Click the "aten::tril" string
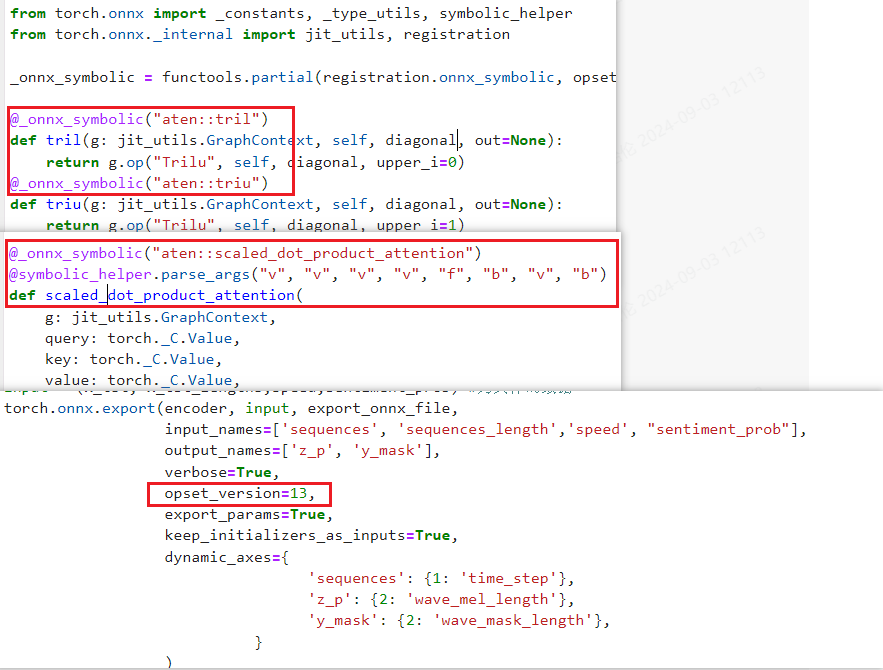Image resolution: width=883 pixels, height=670 pixels. coord(207,119)
